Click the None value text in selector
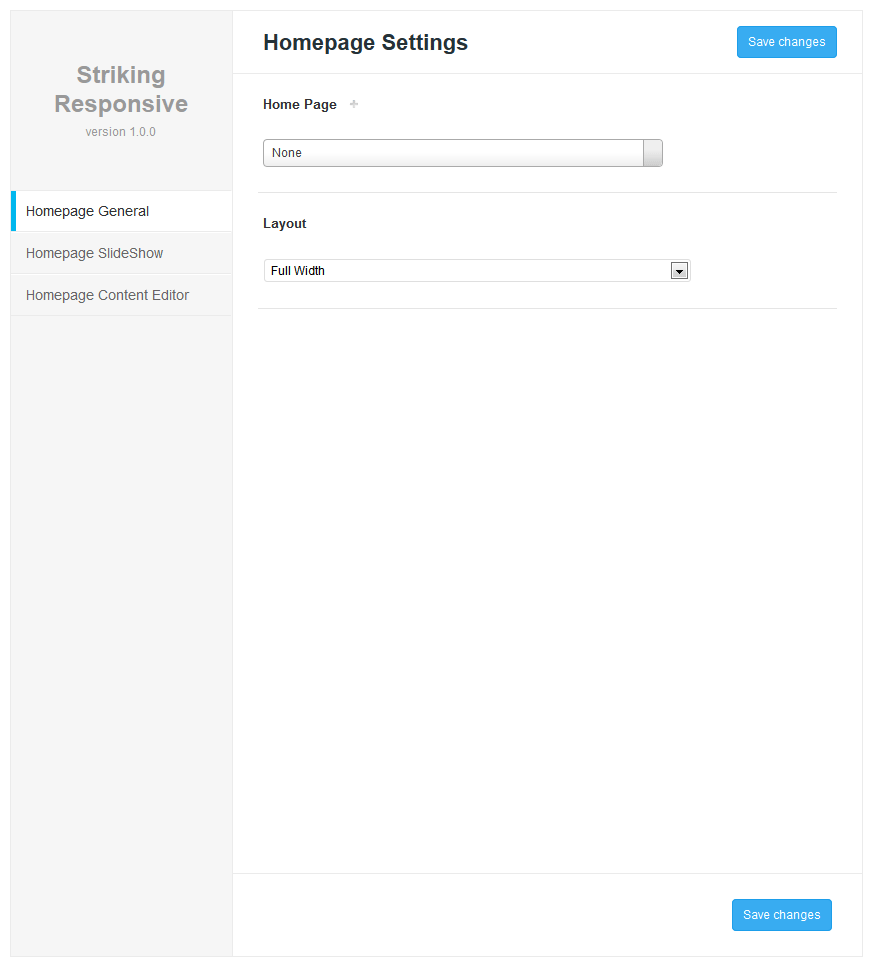Image resolution: width=873 pixels, height=967 pixels. [x=287, y=153]
